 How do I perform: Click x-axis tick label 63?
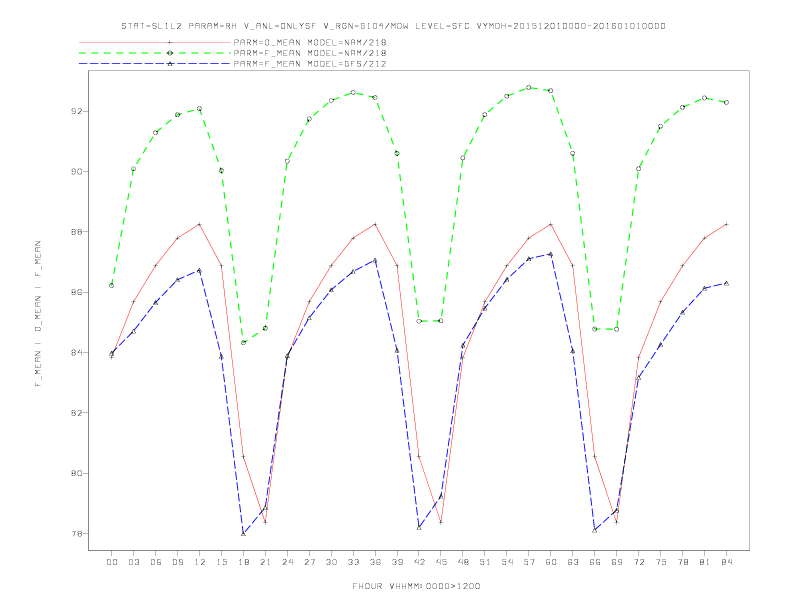click(x=573, y=562)
